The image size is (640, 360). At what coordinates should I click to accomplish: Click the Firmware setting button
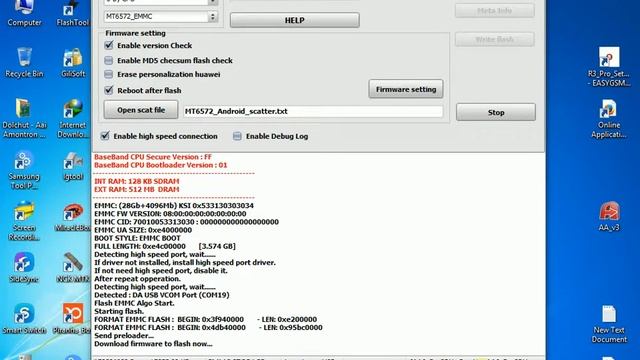[406, 89]
